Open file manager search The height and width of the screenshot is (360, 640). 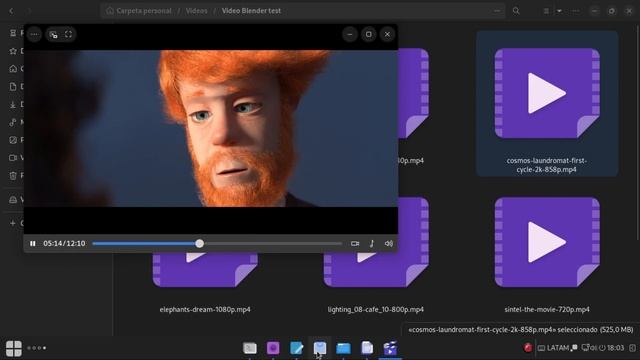click(x=516, y=11)
